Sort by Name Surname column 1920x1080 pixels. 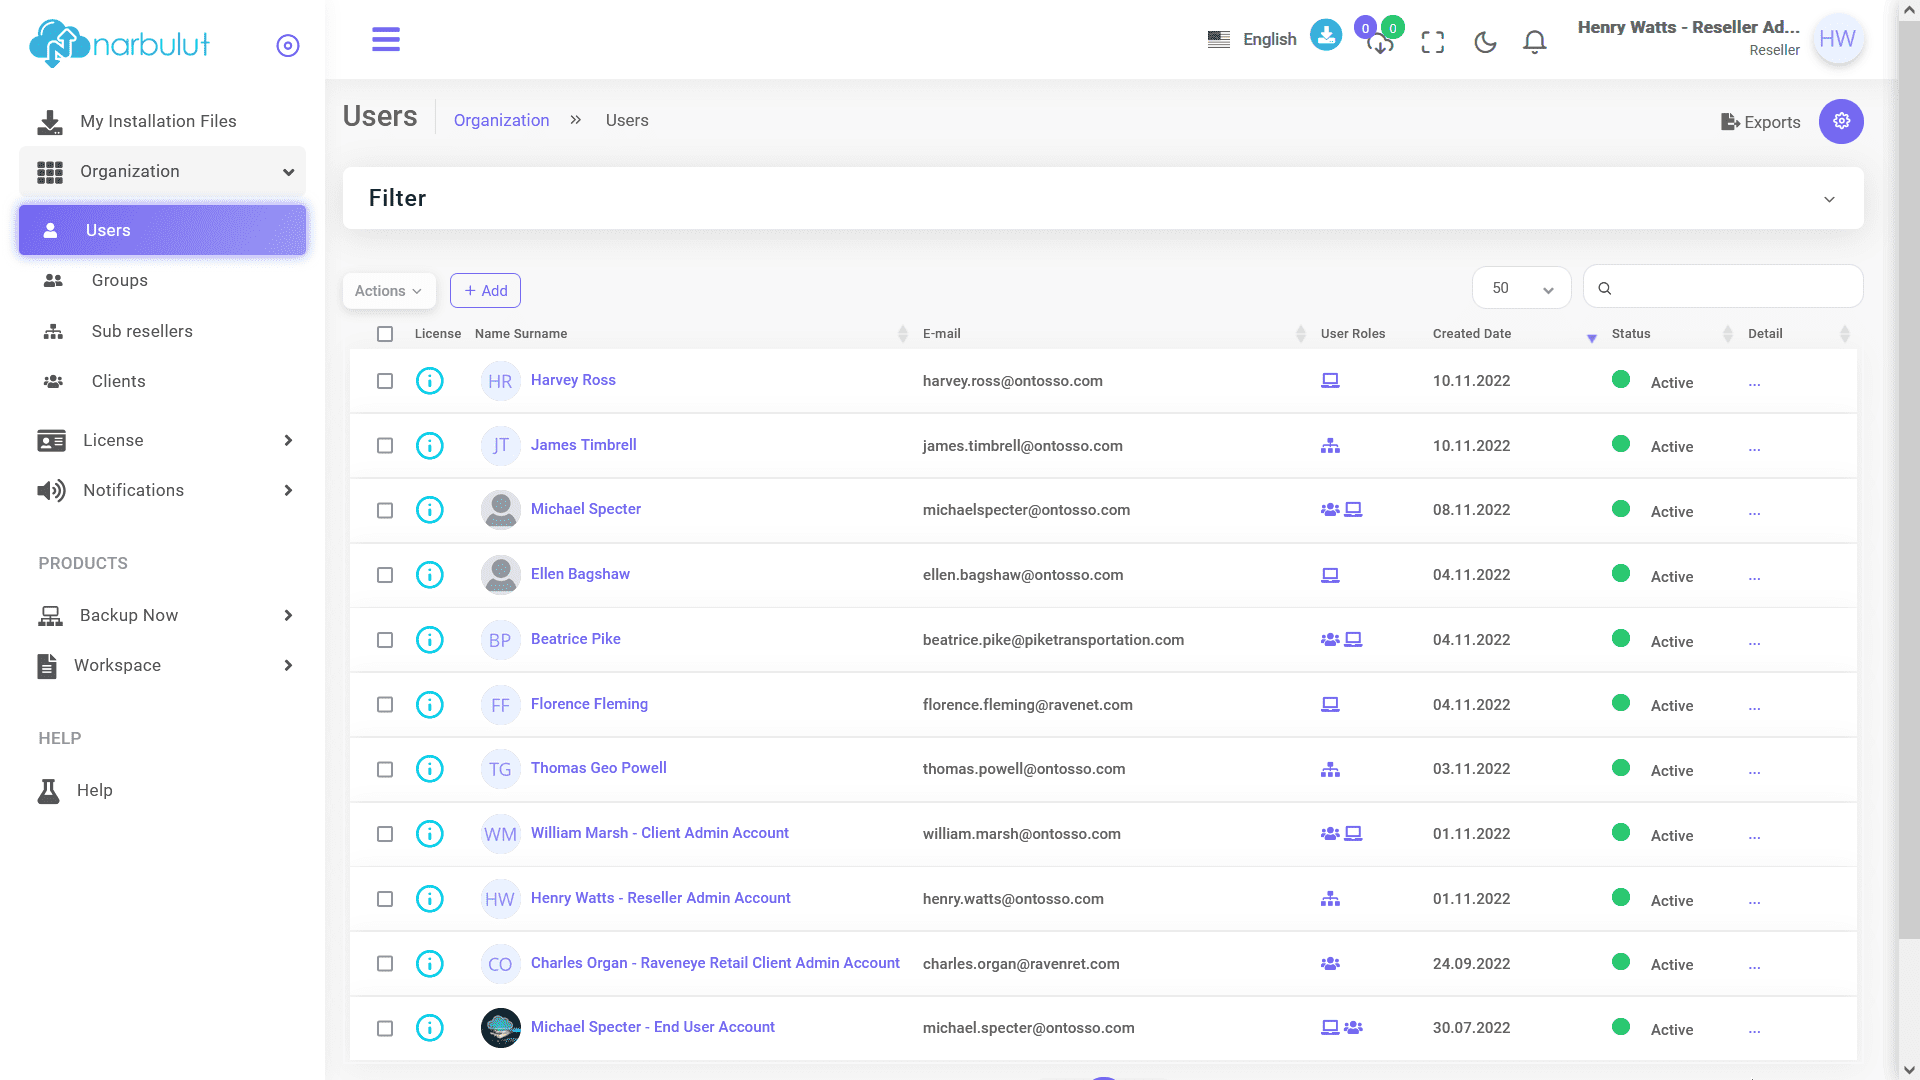point(690,334)
